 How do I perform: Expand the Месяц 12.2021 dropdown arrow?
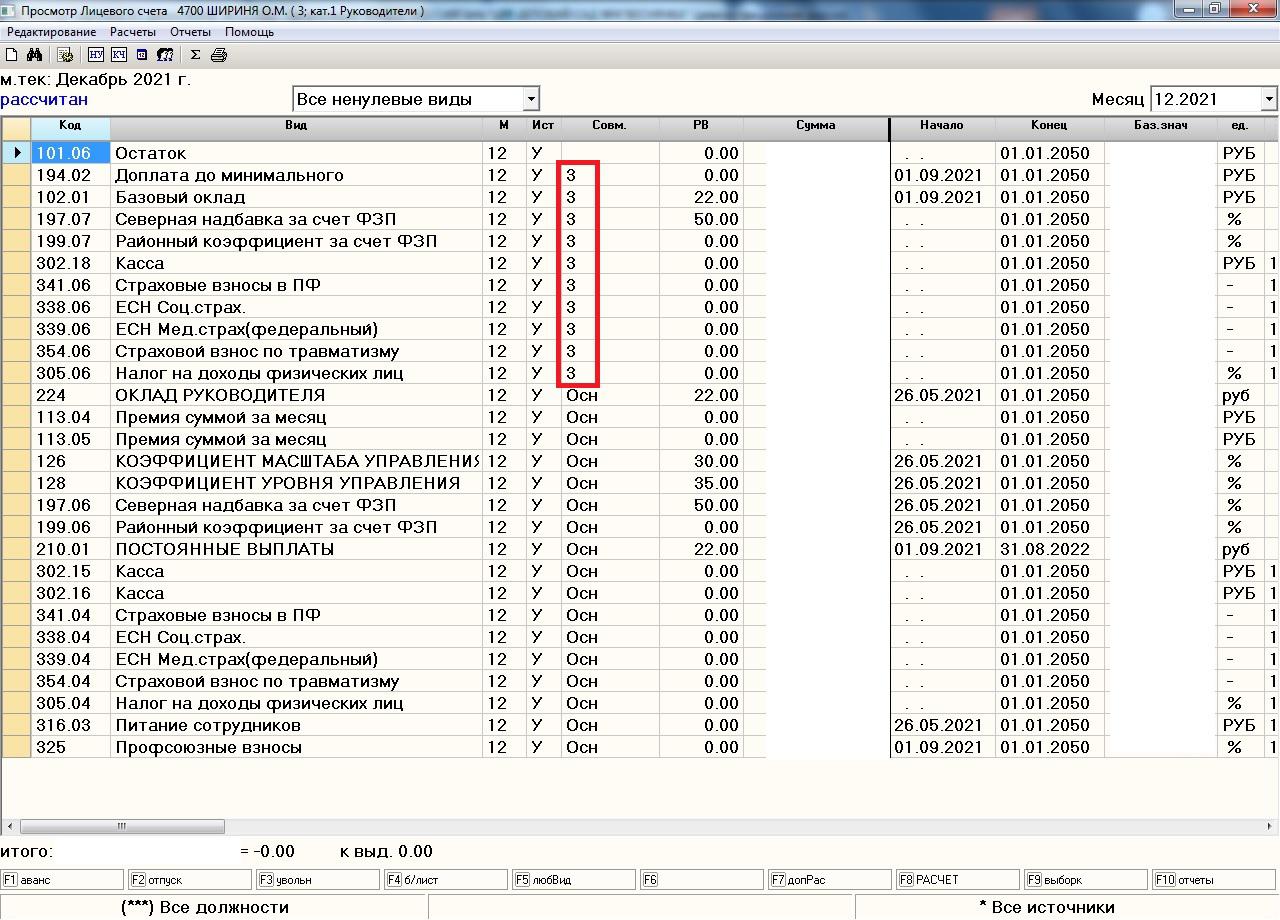(1269, 99)
